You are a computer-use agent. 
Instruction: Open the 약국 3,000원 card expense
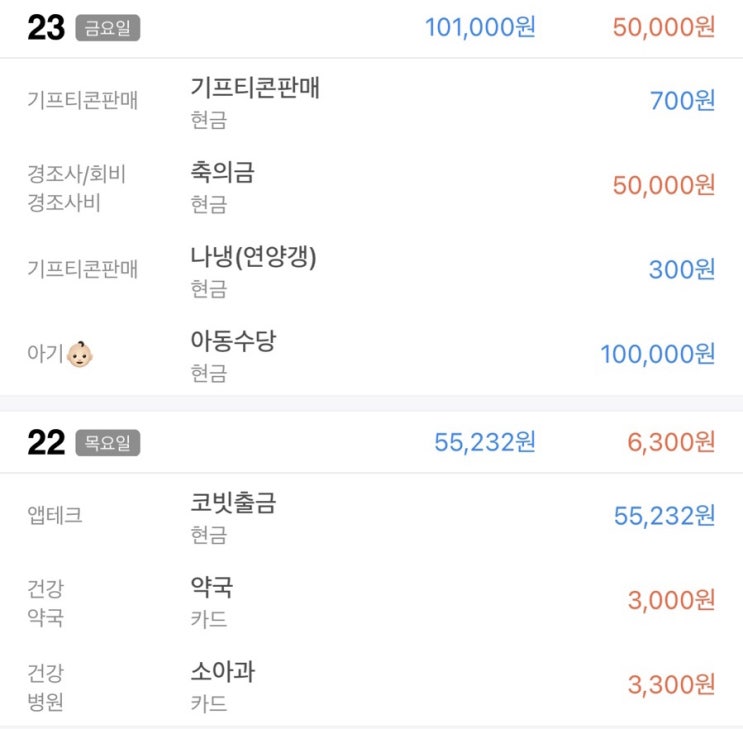pos(372,601)
